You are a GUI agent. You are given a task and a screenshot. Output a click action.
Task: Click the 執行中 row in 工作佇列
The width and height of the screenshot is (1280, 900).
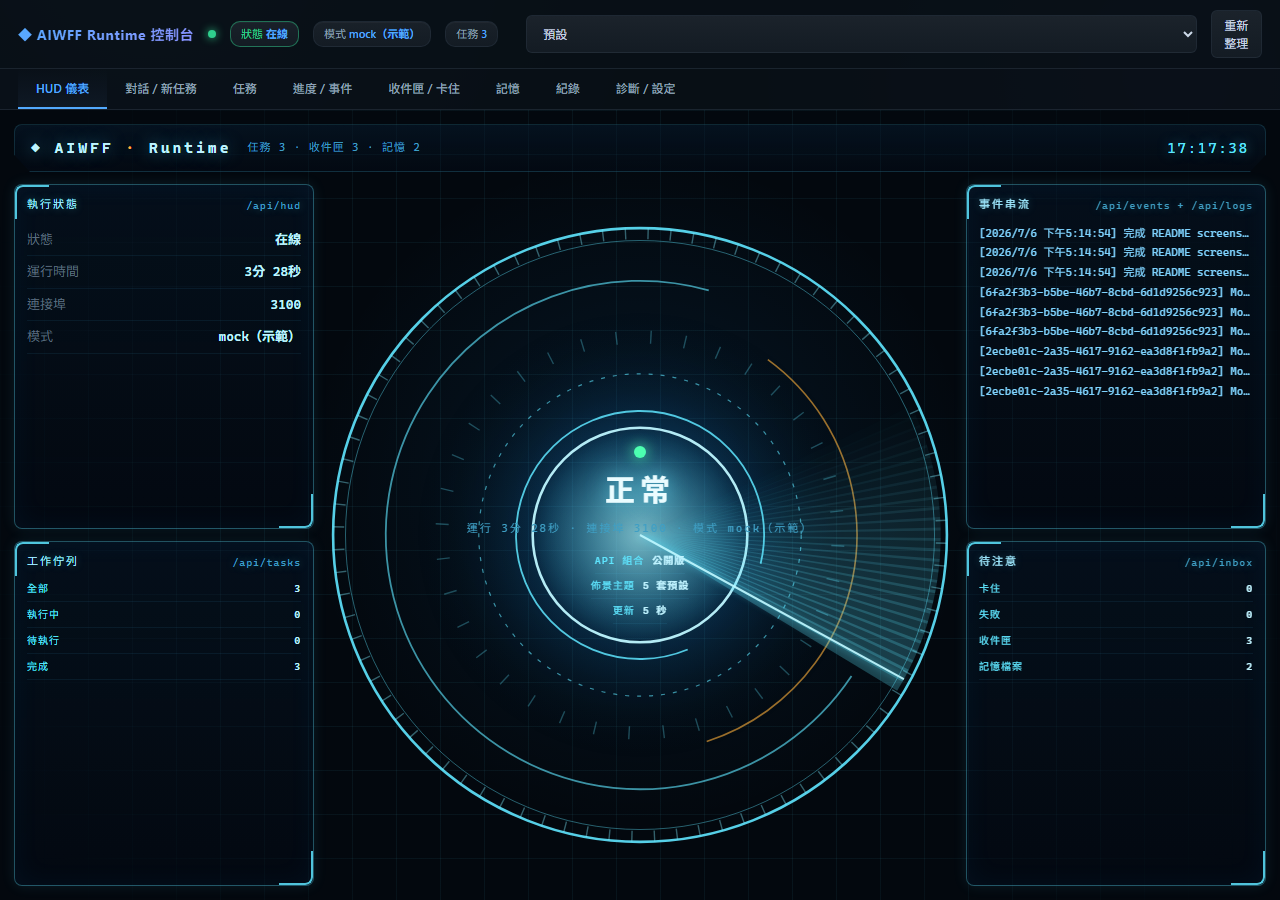tap(164, 615)
